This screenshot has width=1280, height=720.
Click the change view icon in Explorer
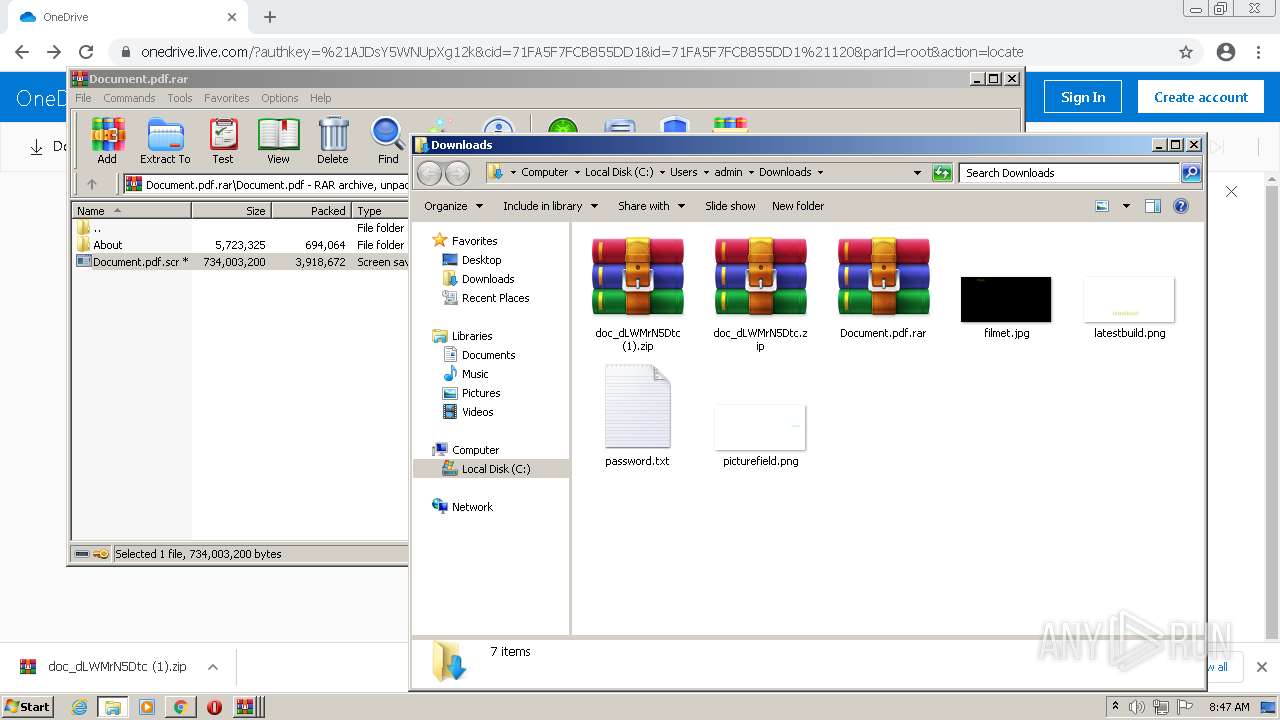pyautogui.click(x=1102, y=206)
